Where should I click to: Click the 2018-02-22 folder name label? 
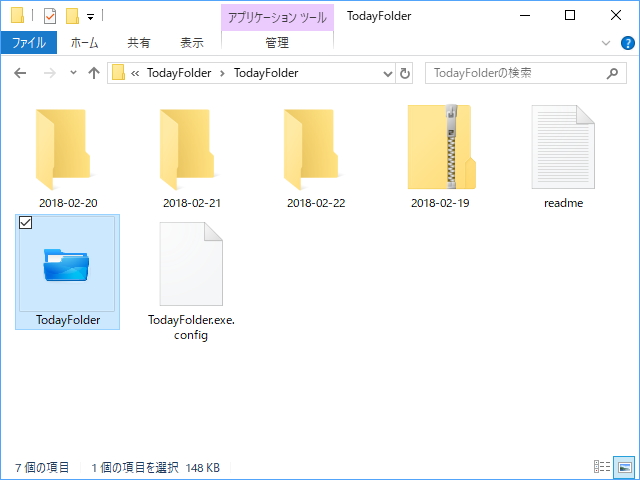tap(316, 203)
